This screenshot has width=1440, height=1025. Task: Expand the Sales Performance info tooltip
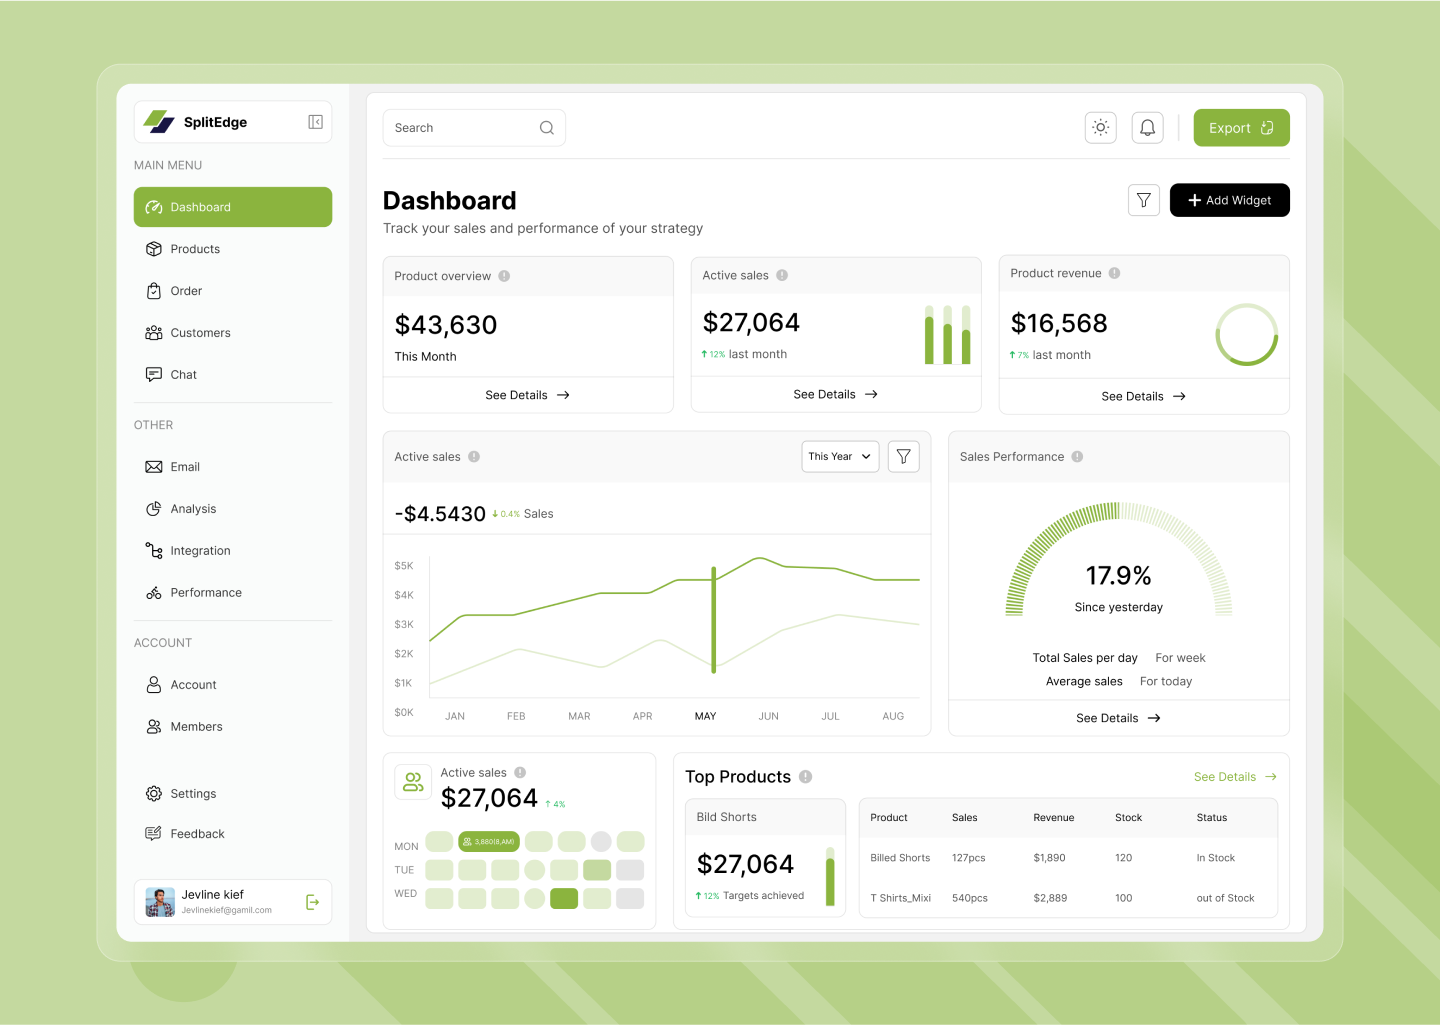coord(1077,456)
